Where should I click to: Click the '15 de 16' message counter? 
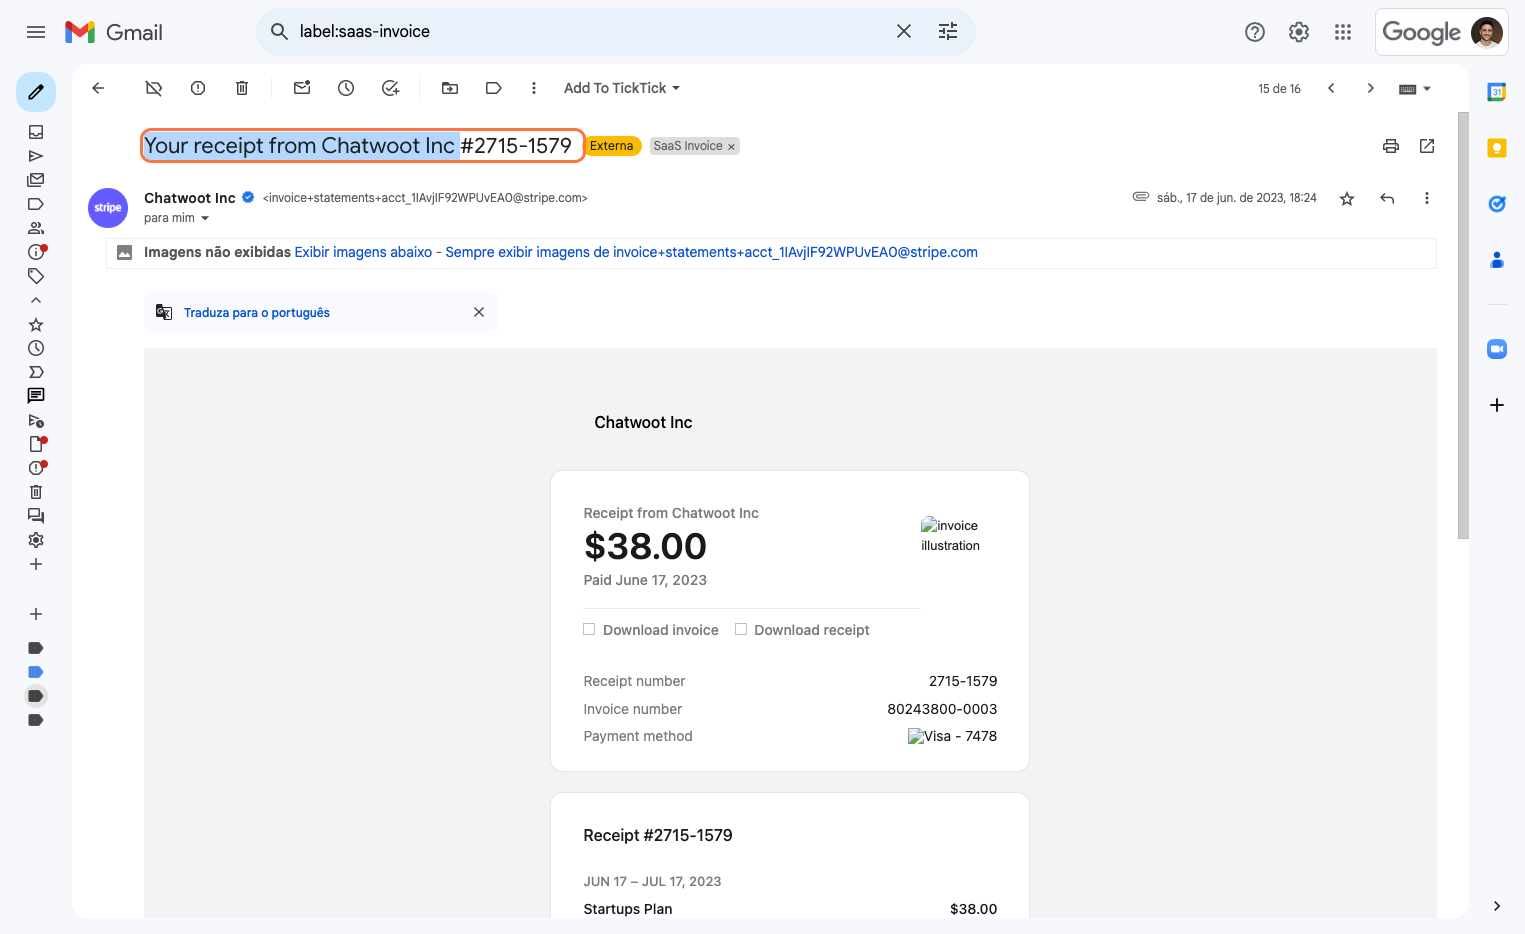(x=1279, y=89)
